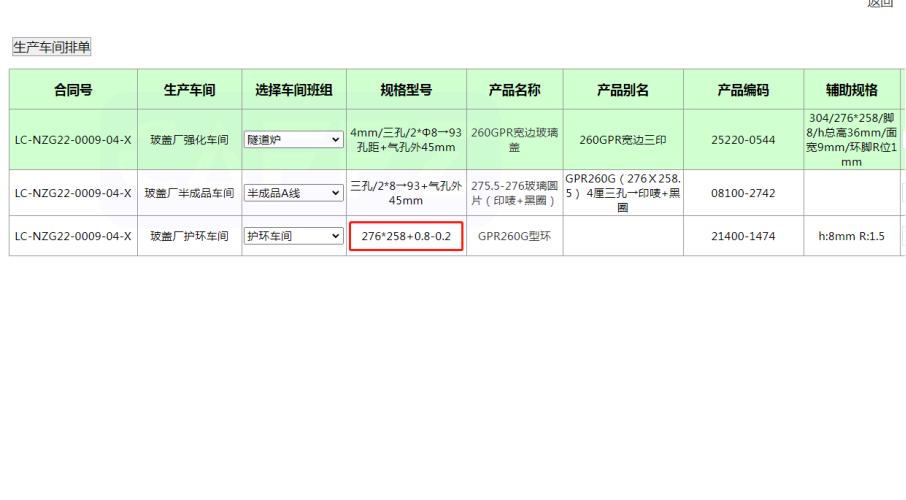This screenshot has width=906, height=500.
Task: Click the 合同号 column header
Action: click(x=73, y=90)
